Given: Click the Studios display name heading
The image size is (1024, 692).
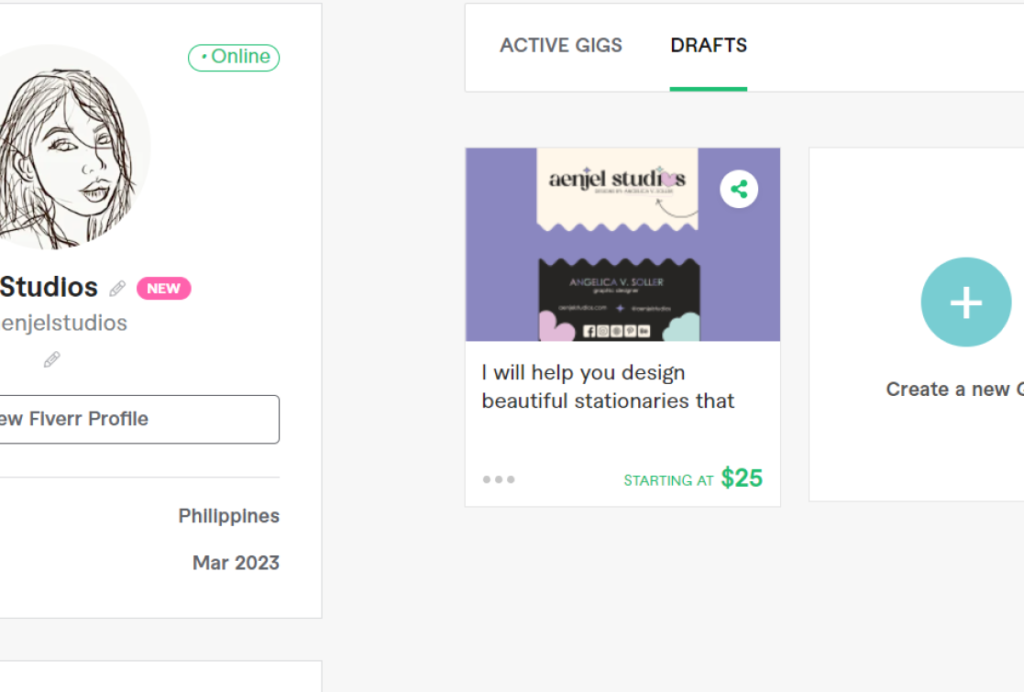Looking at the screenshot, I should [x=49, y=288].
